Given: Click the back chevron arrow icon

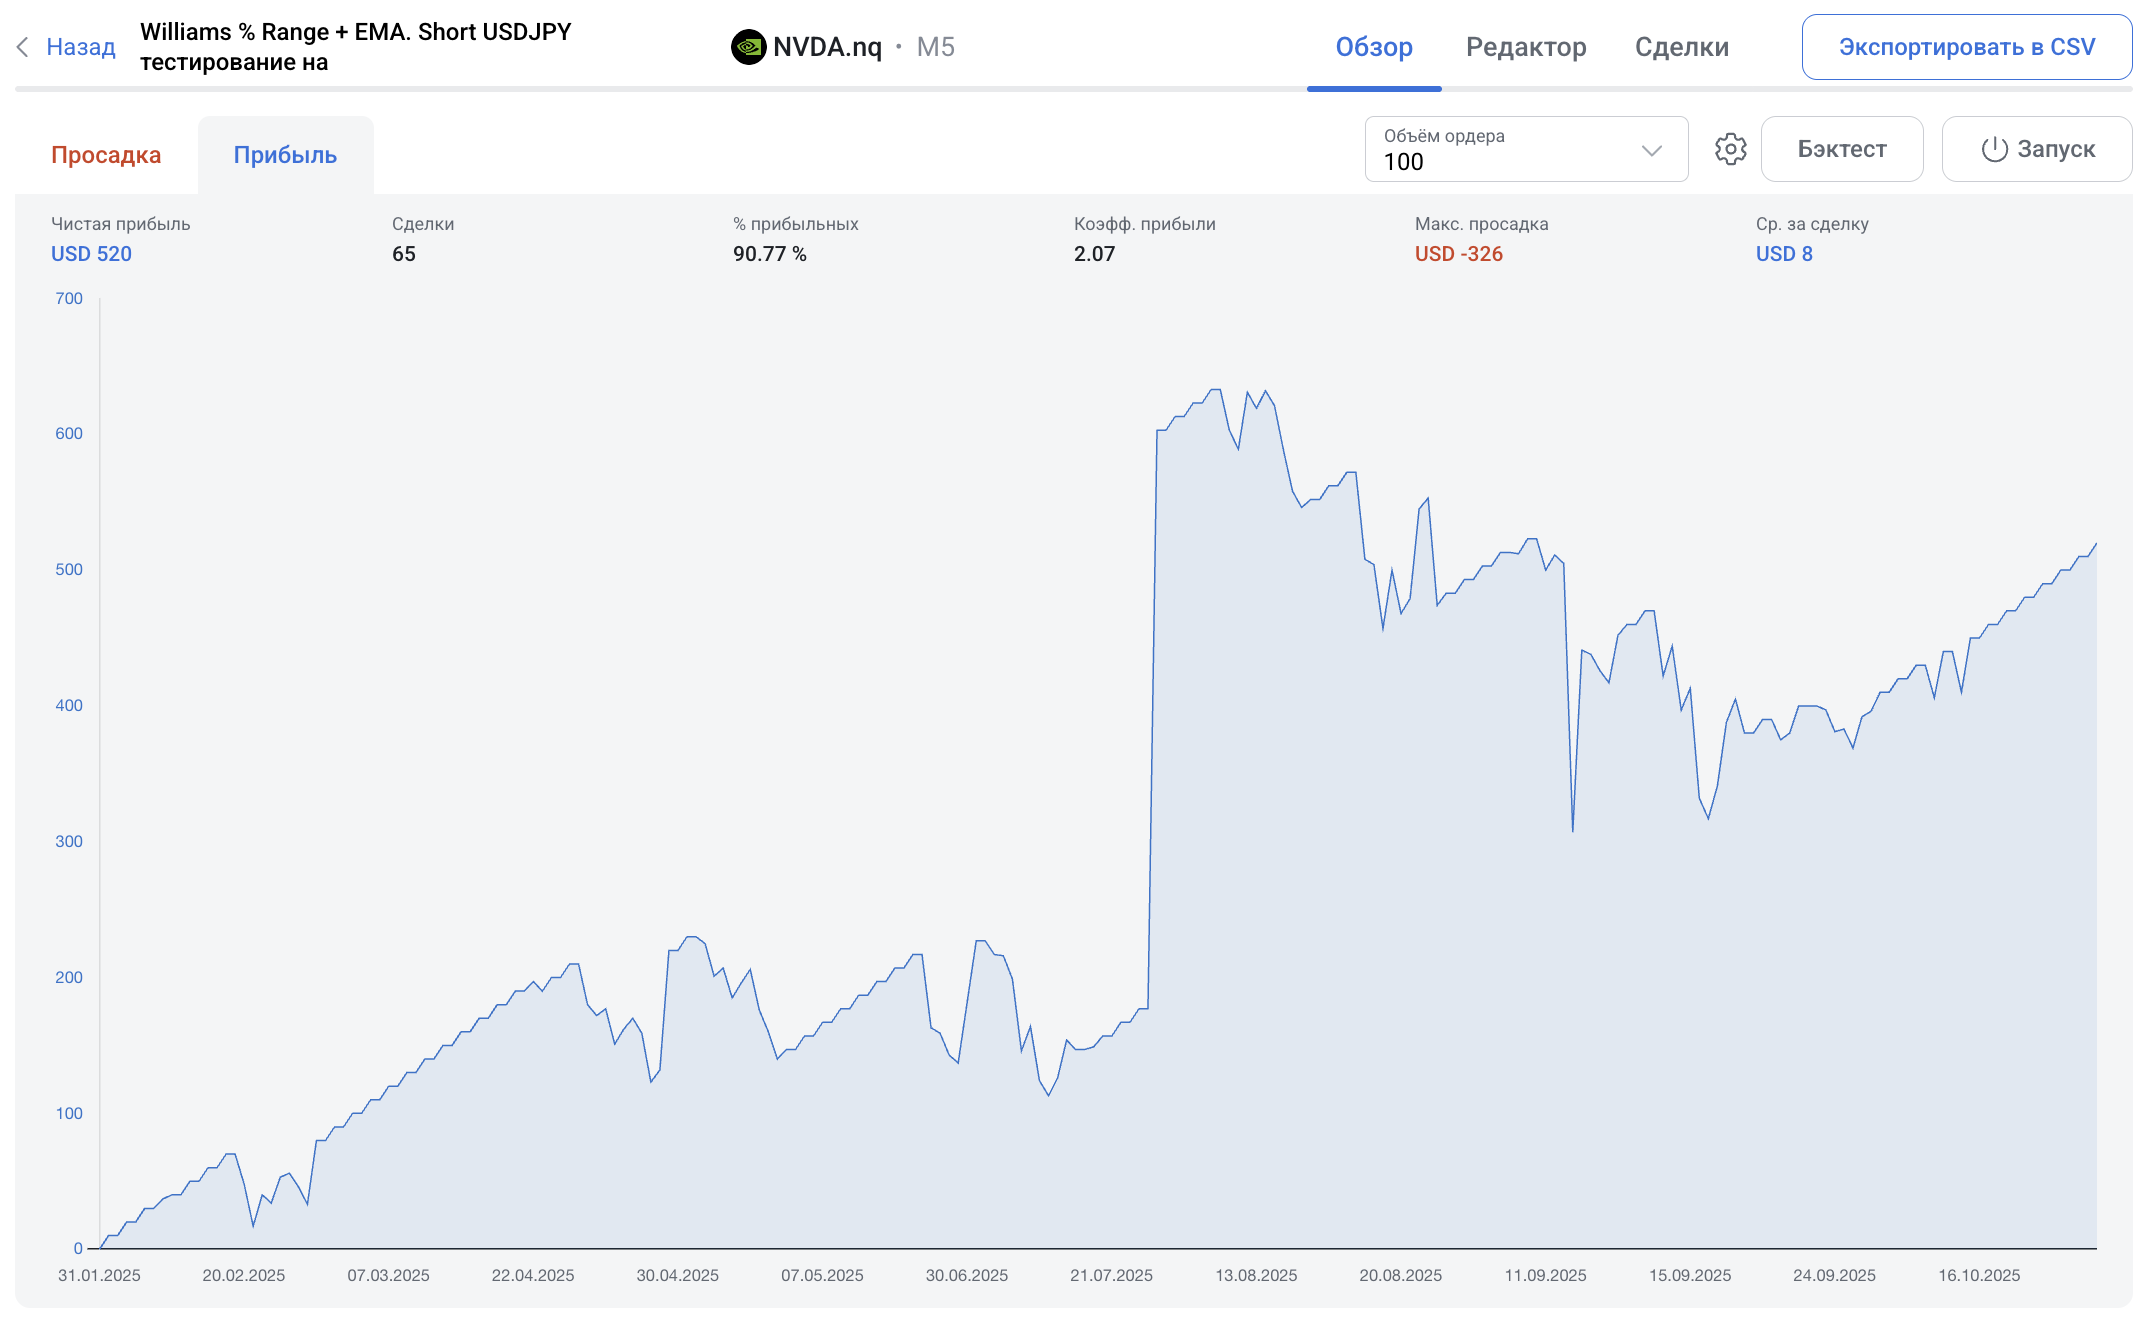Looking at the screenshot, I should click(23, 47).
